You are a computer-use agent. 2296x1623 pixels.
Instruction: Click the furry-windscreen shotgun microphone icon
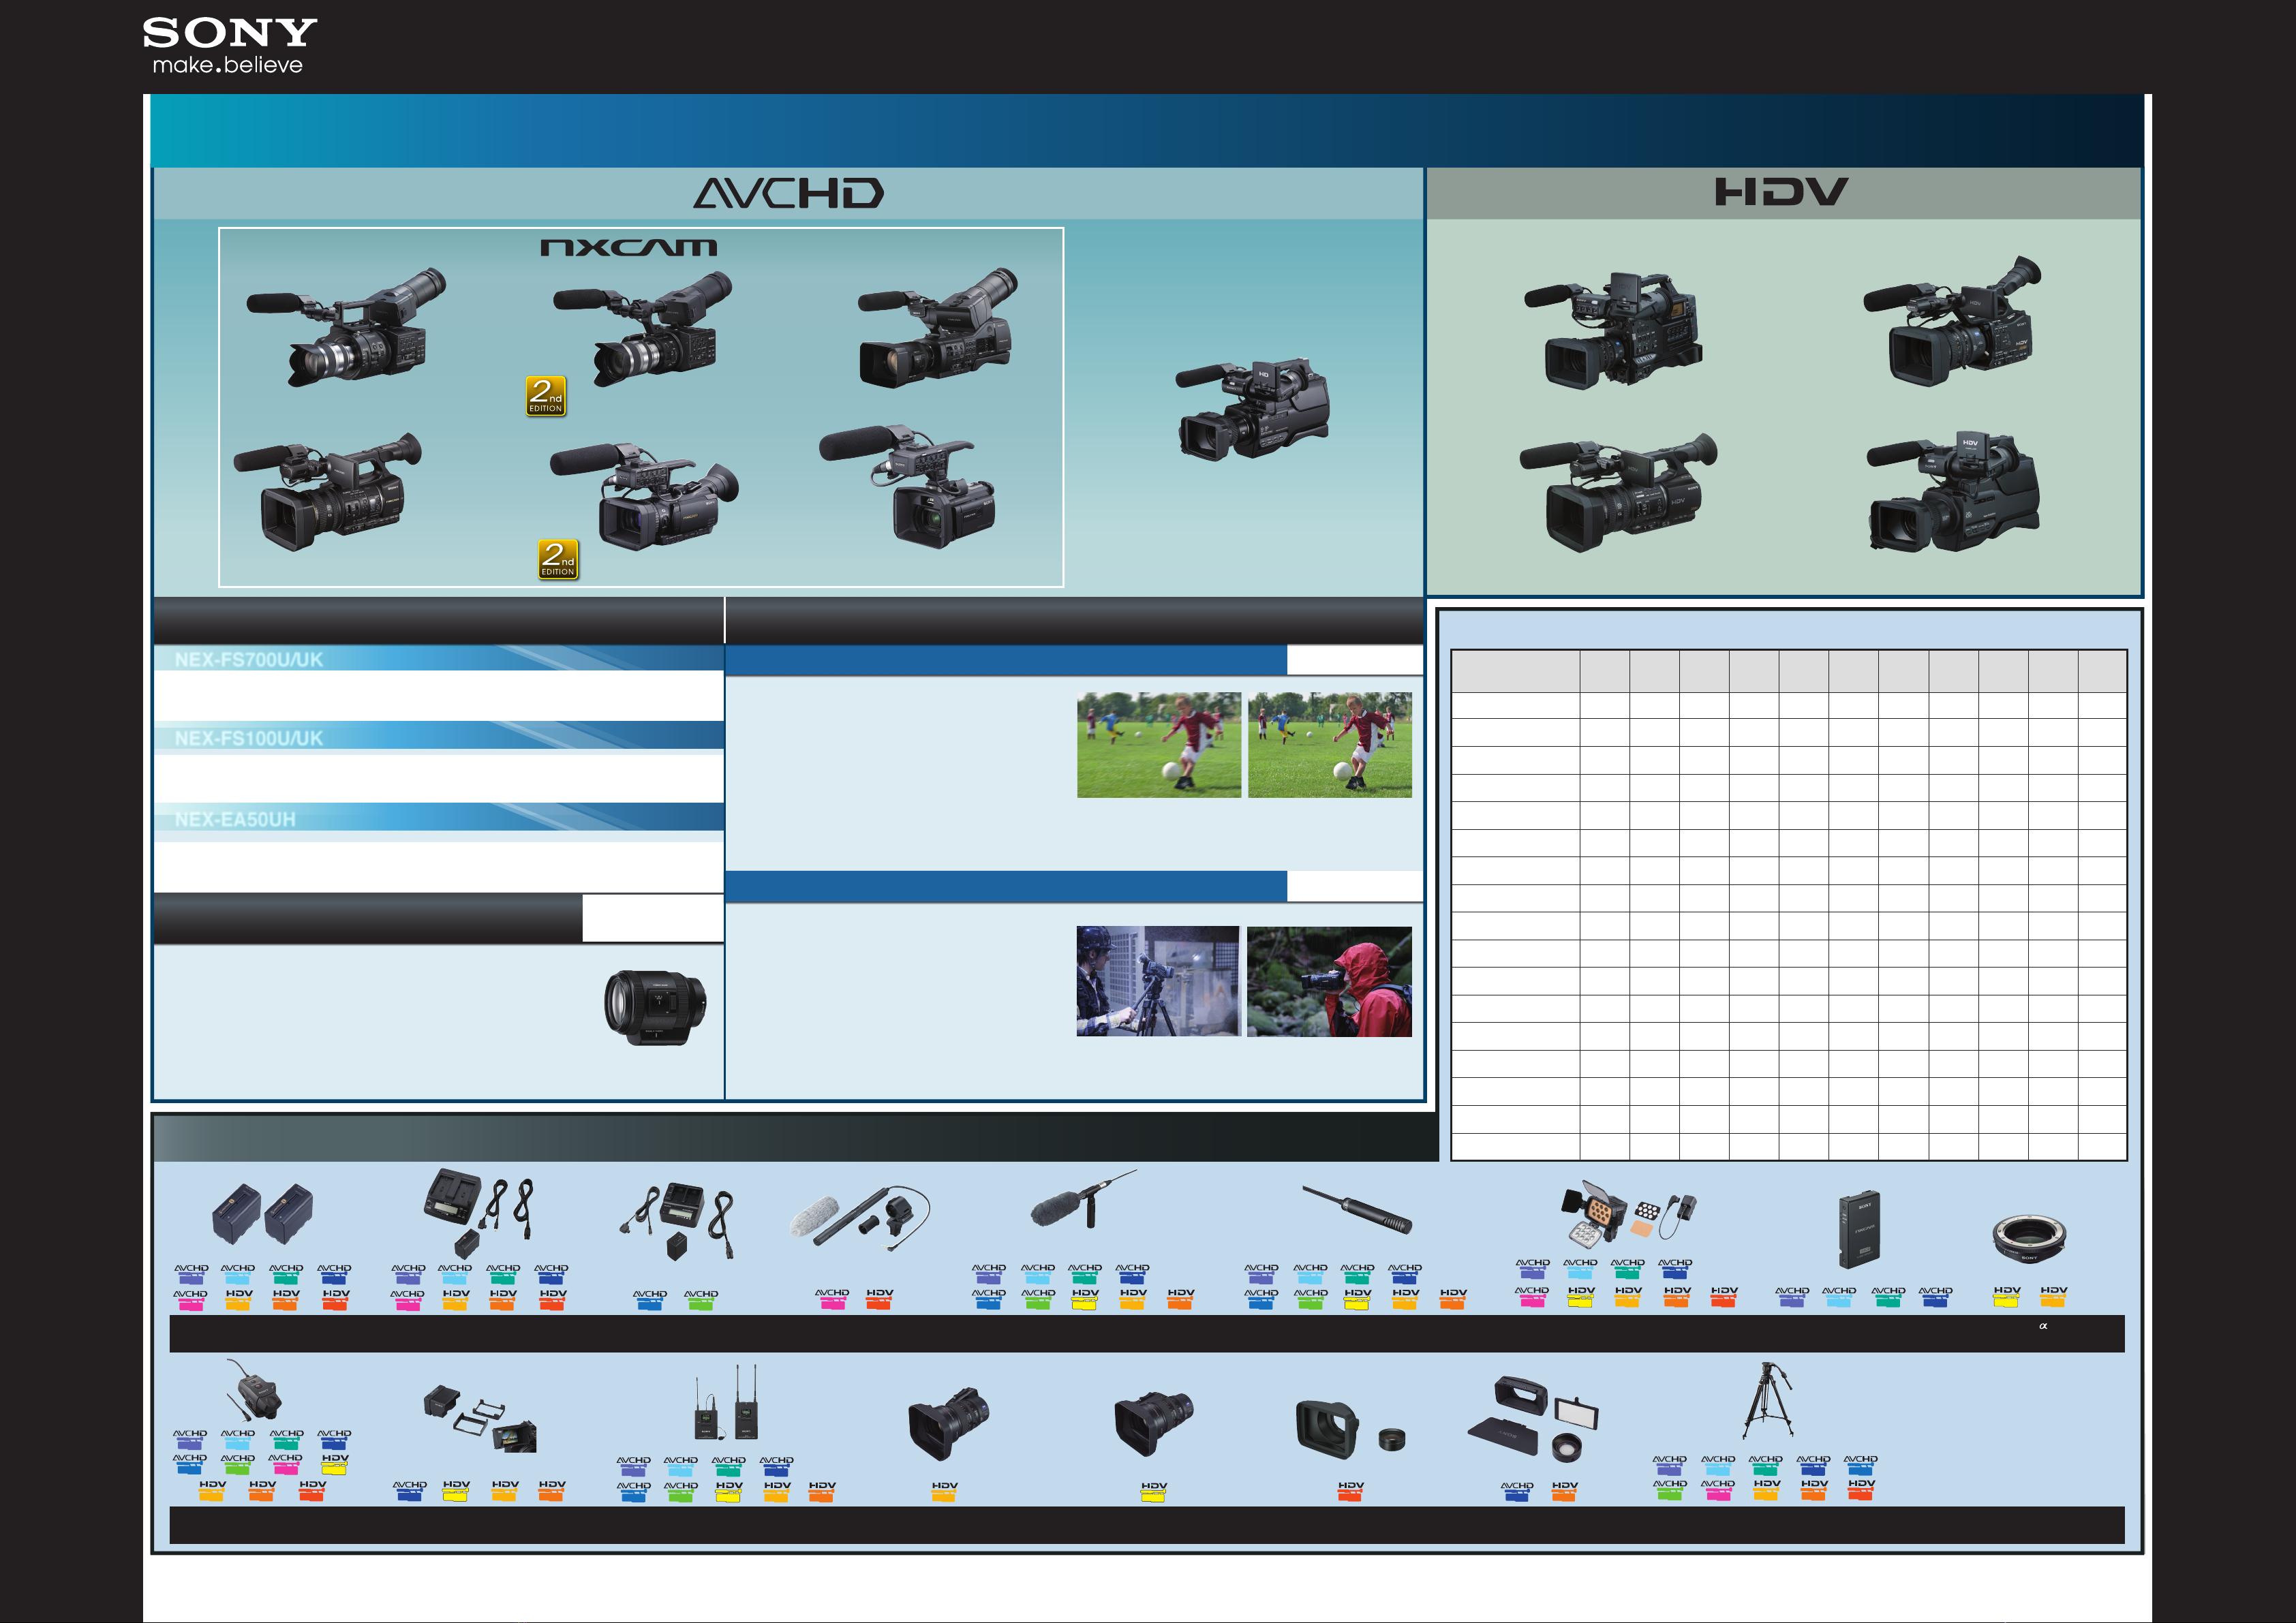[x=1083, y=1199]
